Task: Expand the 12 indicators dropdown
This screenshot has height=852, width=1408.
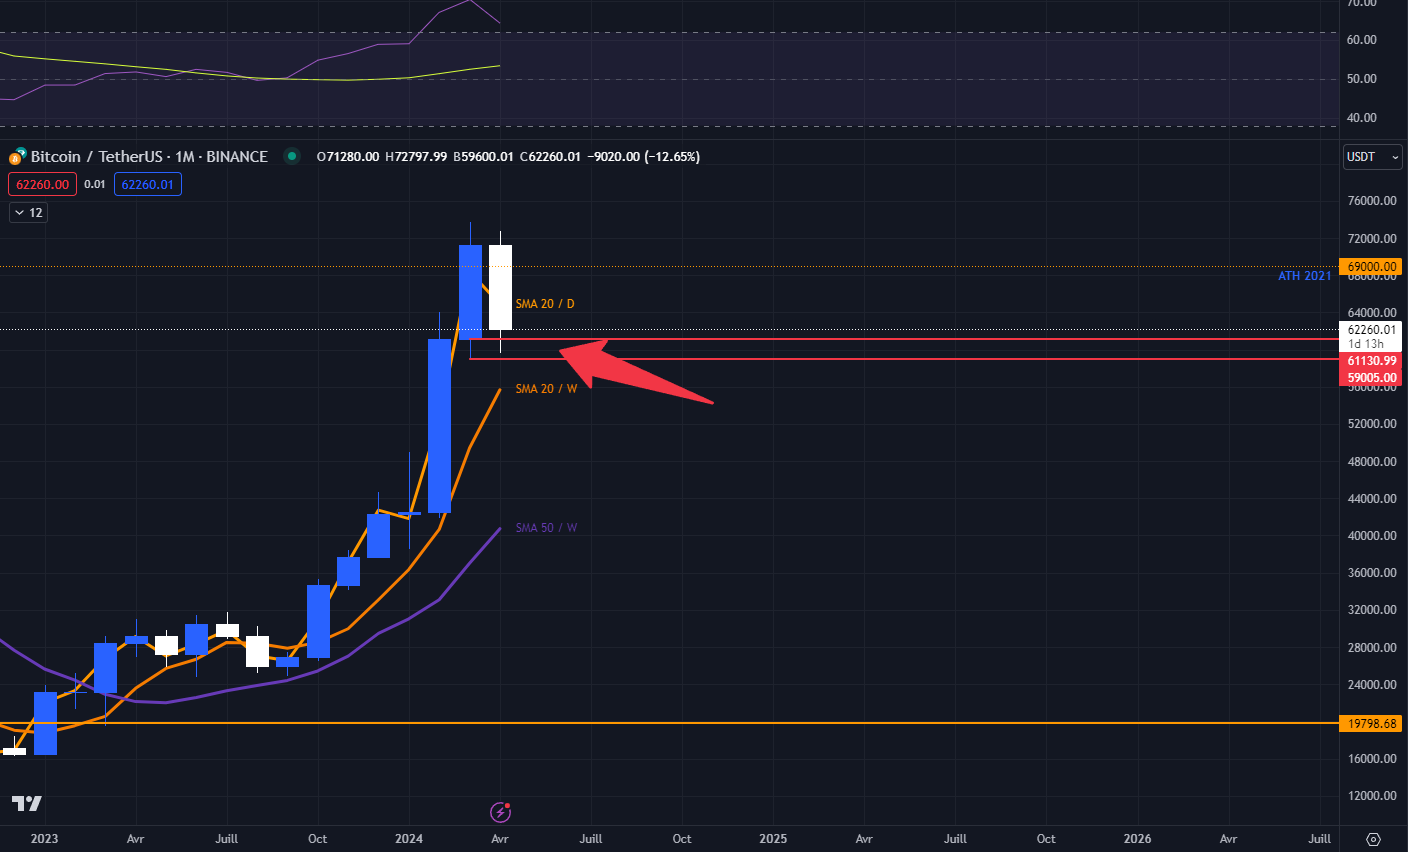Action: 27,212
